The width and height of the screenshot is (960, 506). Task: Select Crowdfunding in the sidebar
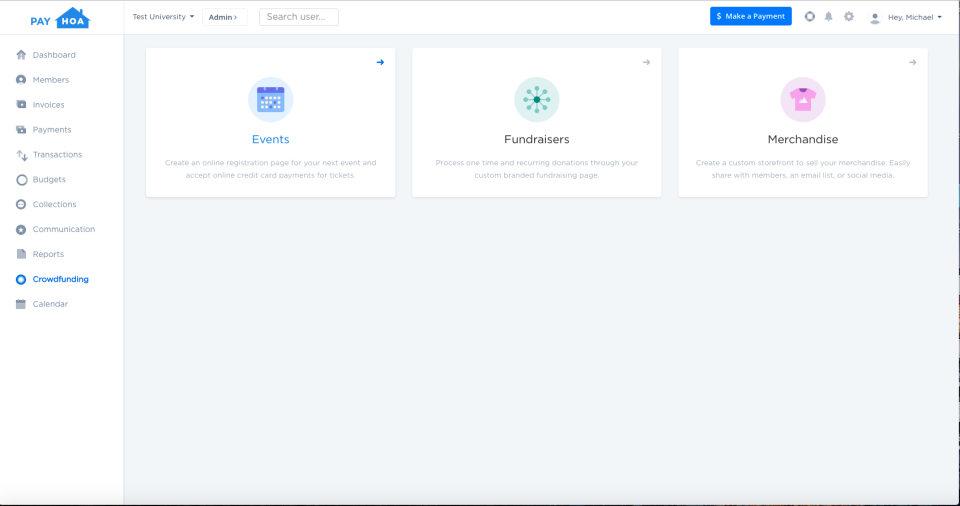pyautogui.click(x=61, y=279)
